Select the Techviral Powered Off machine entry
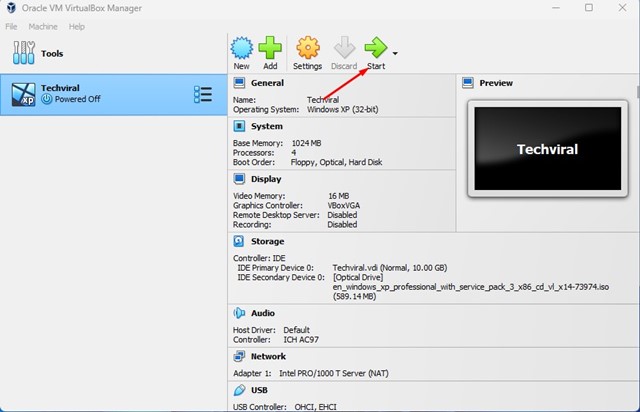This screenshot has height=412, width=640. [x=100, y=94]
